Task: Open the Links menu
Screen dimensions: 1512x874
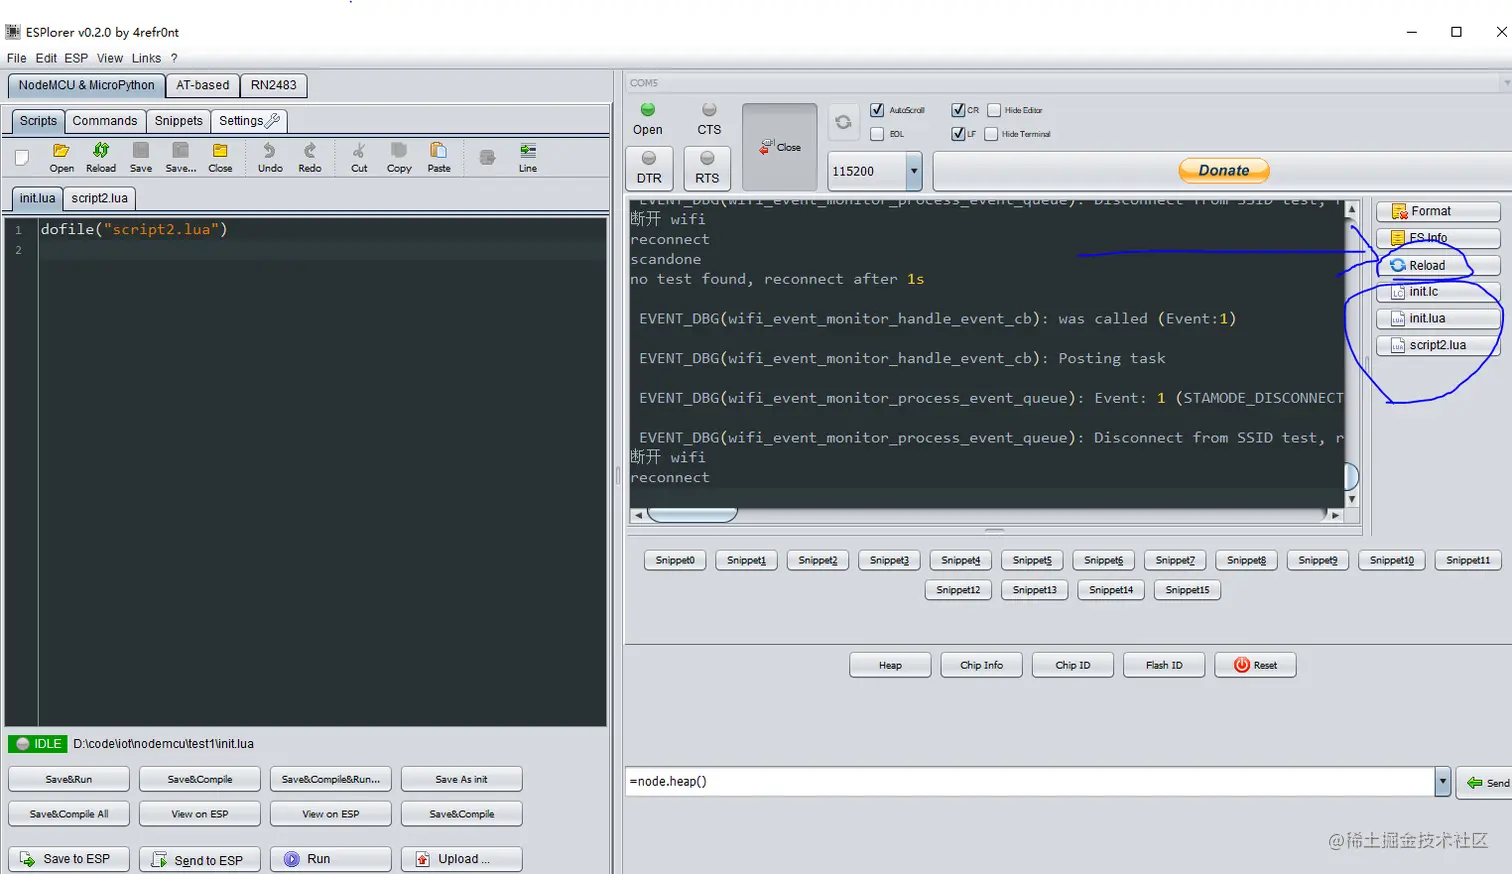Action: point(146,58)
